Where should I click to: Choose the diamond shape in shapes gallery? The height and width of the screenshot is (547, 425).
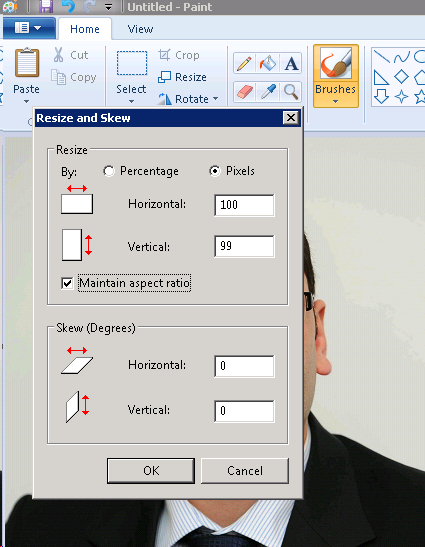pyautogui.click(x=401, y=77)
